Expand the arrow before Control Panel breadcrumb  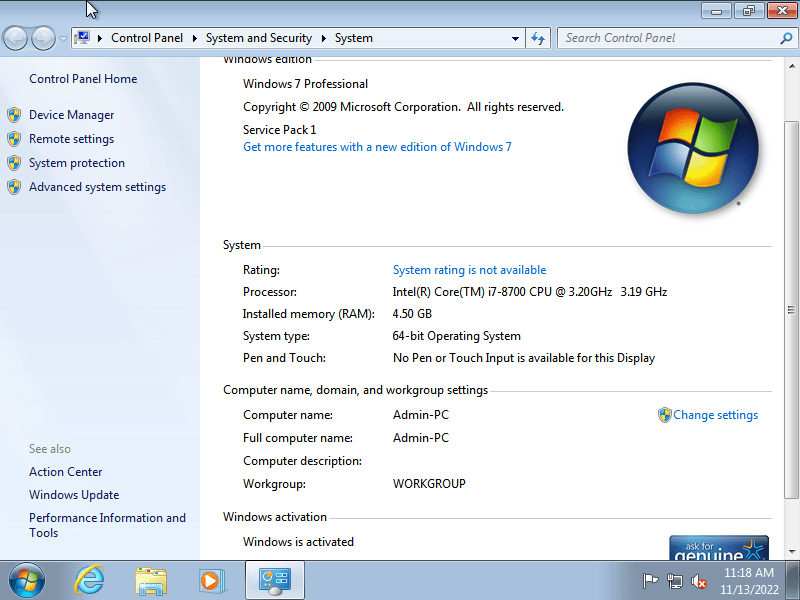(x=100, y=38)
